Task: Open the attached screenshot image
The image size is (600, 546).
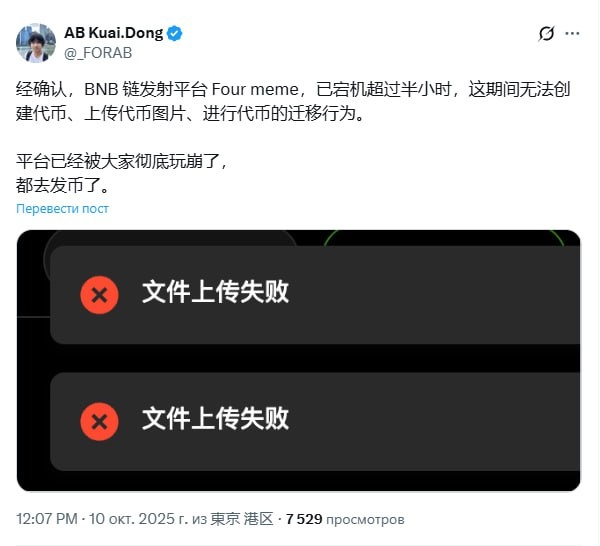Action: (x=298, y=360)
